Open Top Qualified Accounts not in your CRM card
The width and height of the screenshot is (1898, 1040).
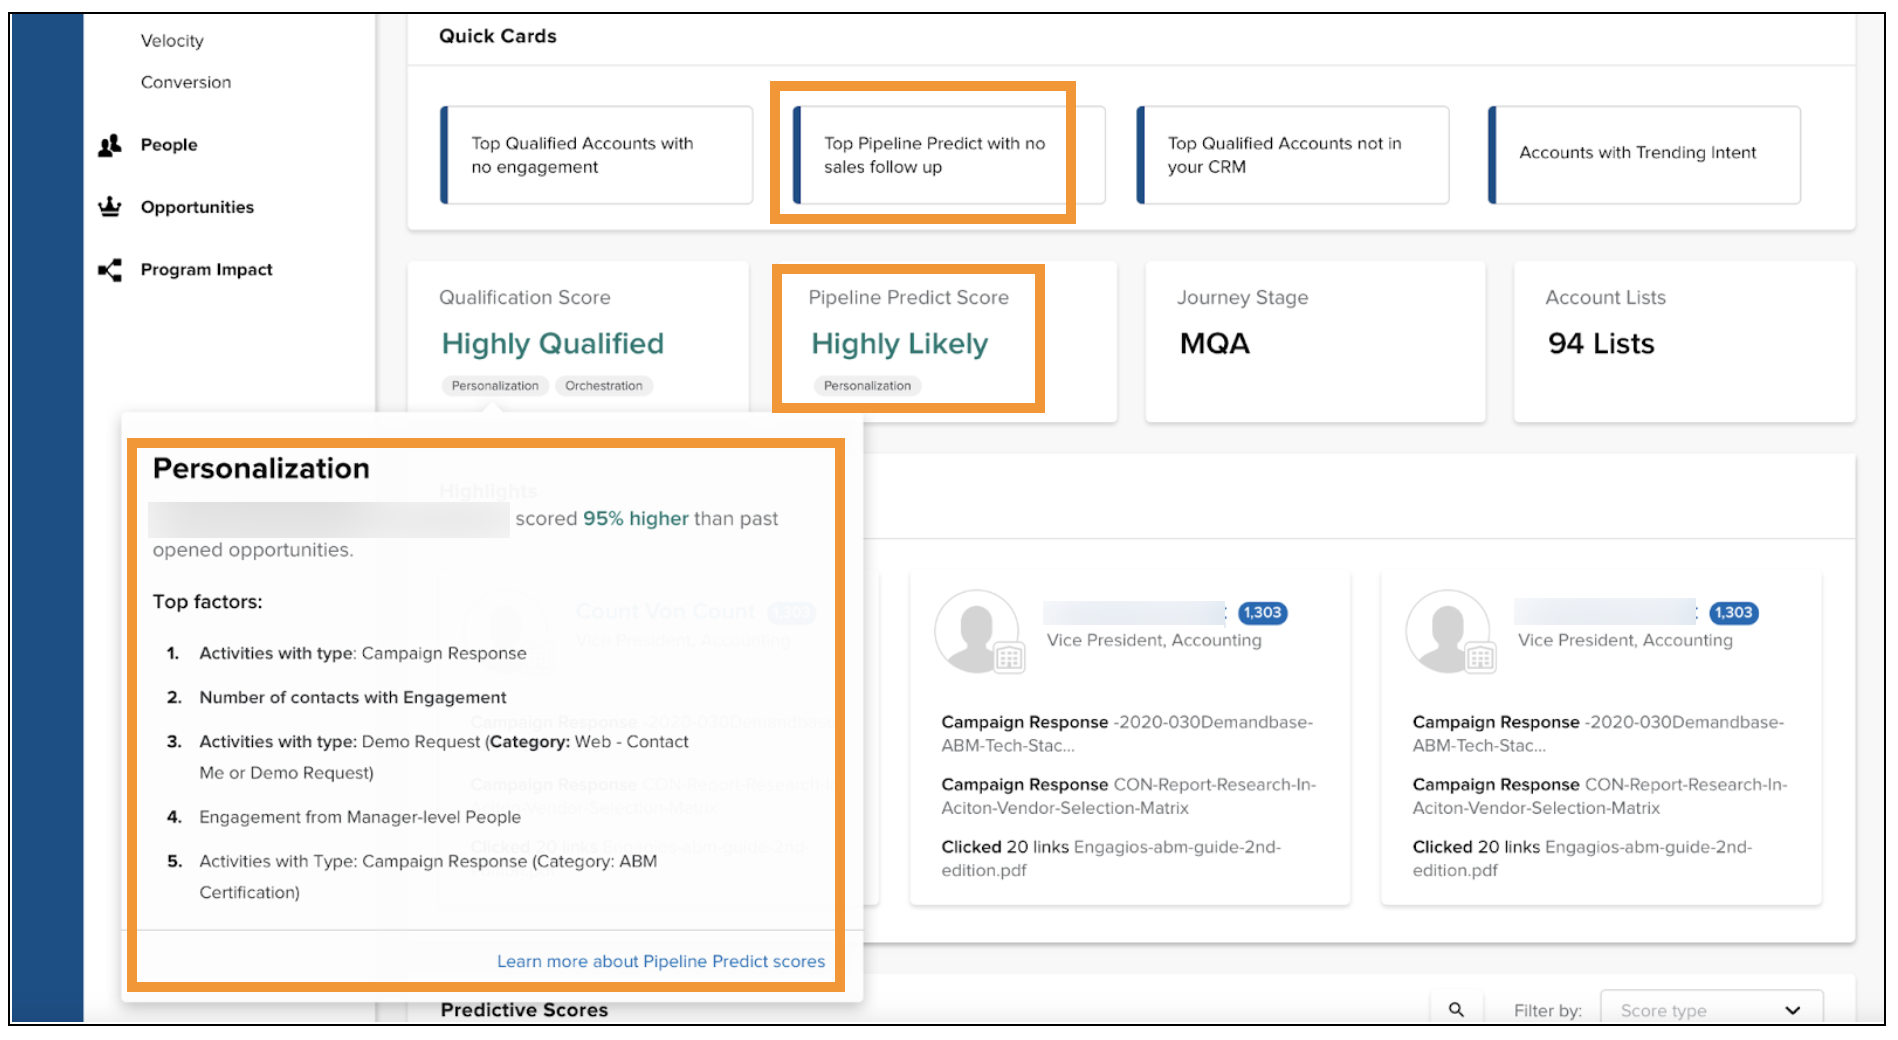[1293, 155]
